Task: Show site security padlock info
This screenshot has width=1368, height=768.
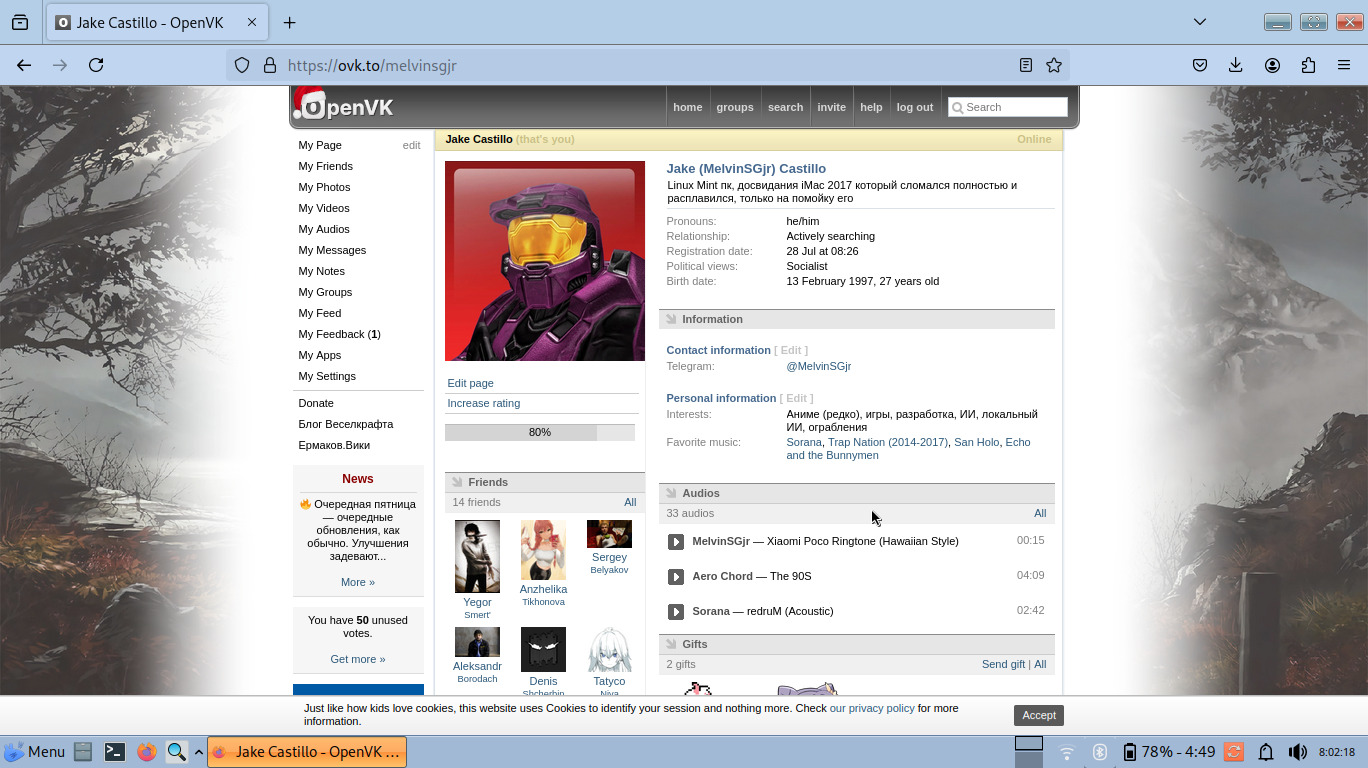Action: (269, 65)
